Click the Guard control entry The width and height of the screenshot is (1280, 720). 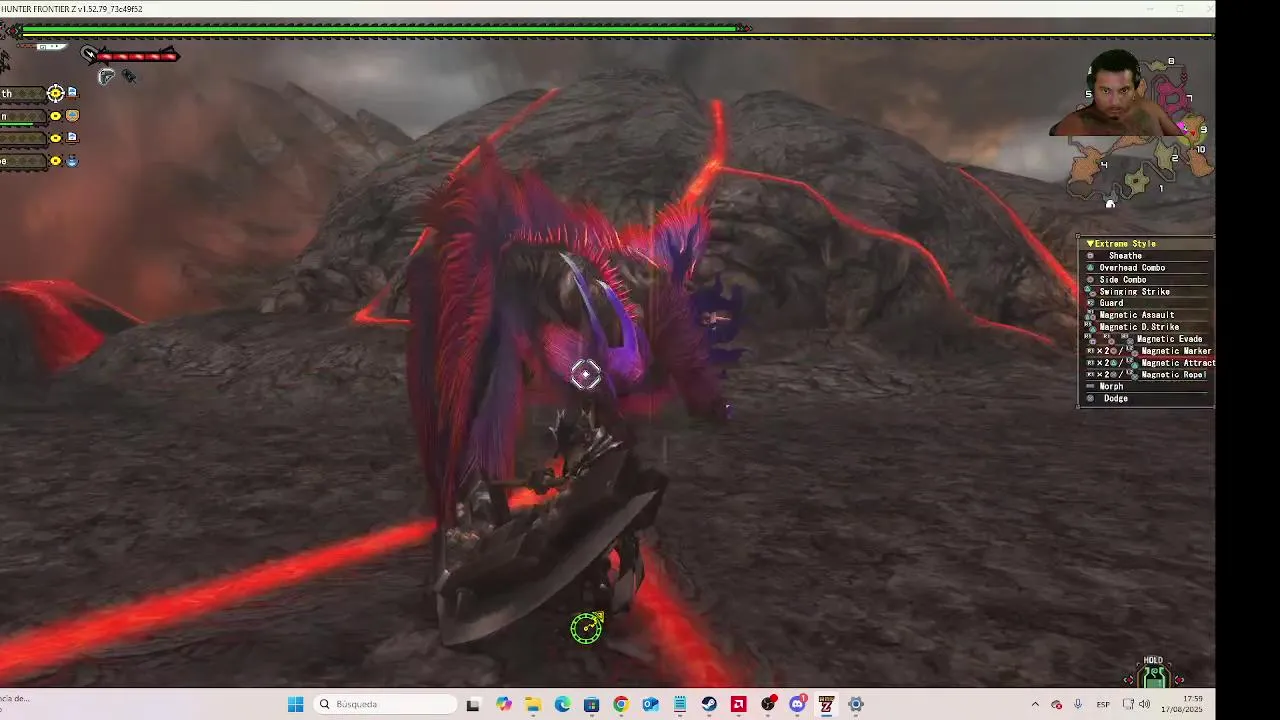click(1111, 303)
